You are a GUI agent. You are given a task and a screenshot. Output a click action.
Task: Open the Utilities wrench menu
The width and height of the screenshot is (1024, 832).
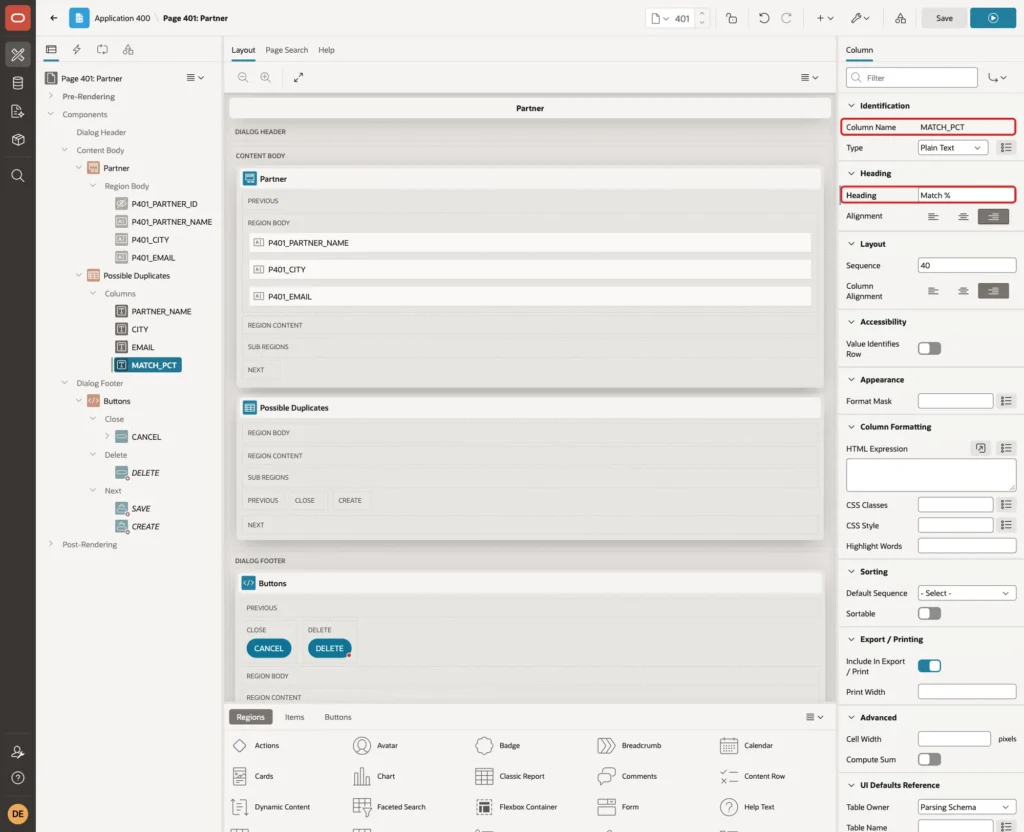pyautogui.click(x=859, y=18)
